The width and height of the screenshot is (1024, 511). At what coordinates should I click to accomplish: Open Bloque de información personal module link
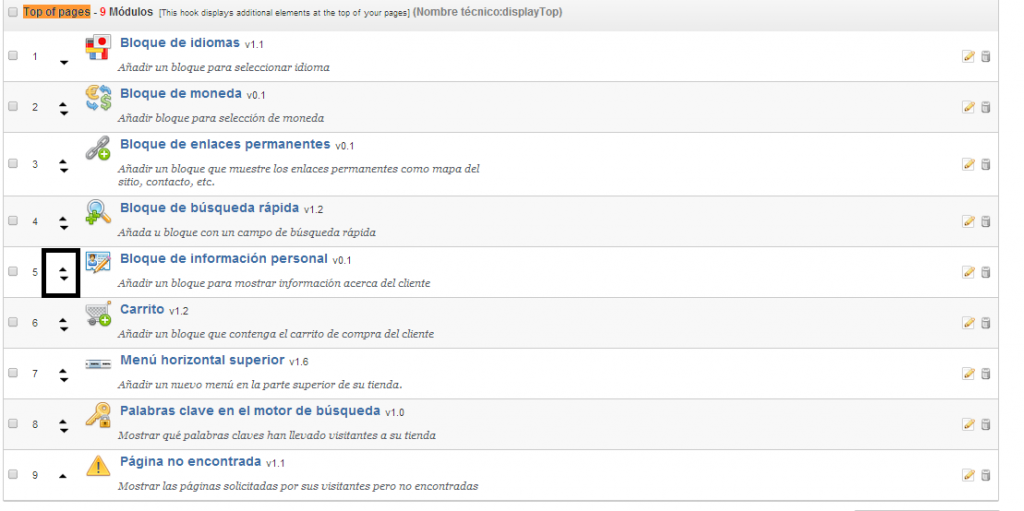[225, 259]
